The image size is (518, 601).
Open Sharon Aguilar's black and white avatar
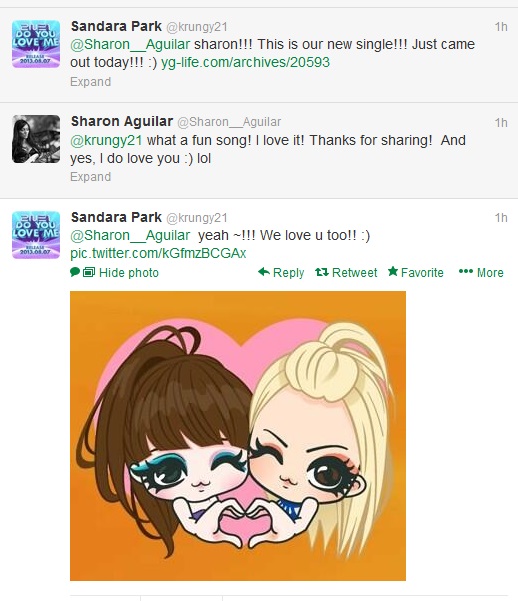(x=36, y=139)
